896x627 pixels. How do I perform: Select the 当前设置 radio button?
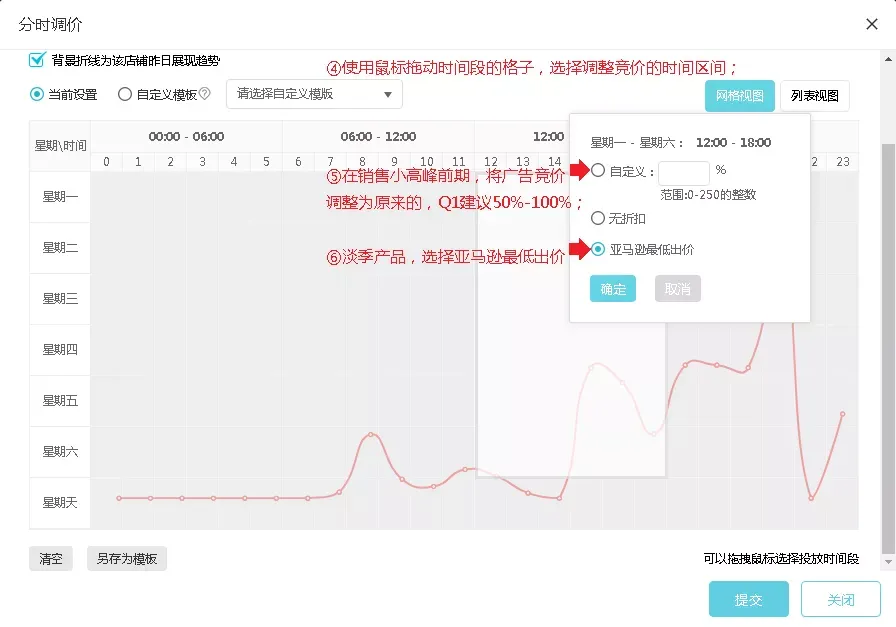[37, 94]
